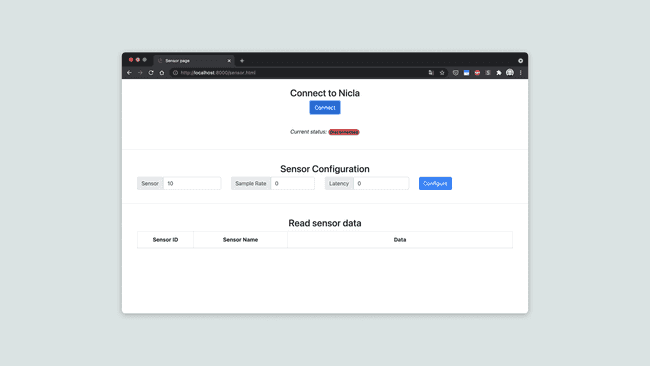Viewport: 650px width, 366px height.
Task: Open the Extensions puzzle piece menu
Action: tap(499, 73)
